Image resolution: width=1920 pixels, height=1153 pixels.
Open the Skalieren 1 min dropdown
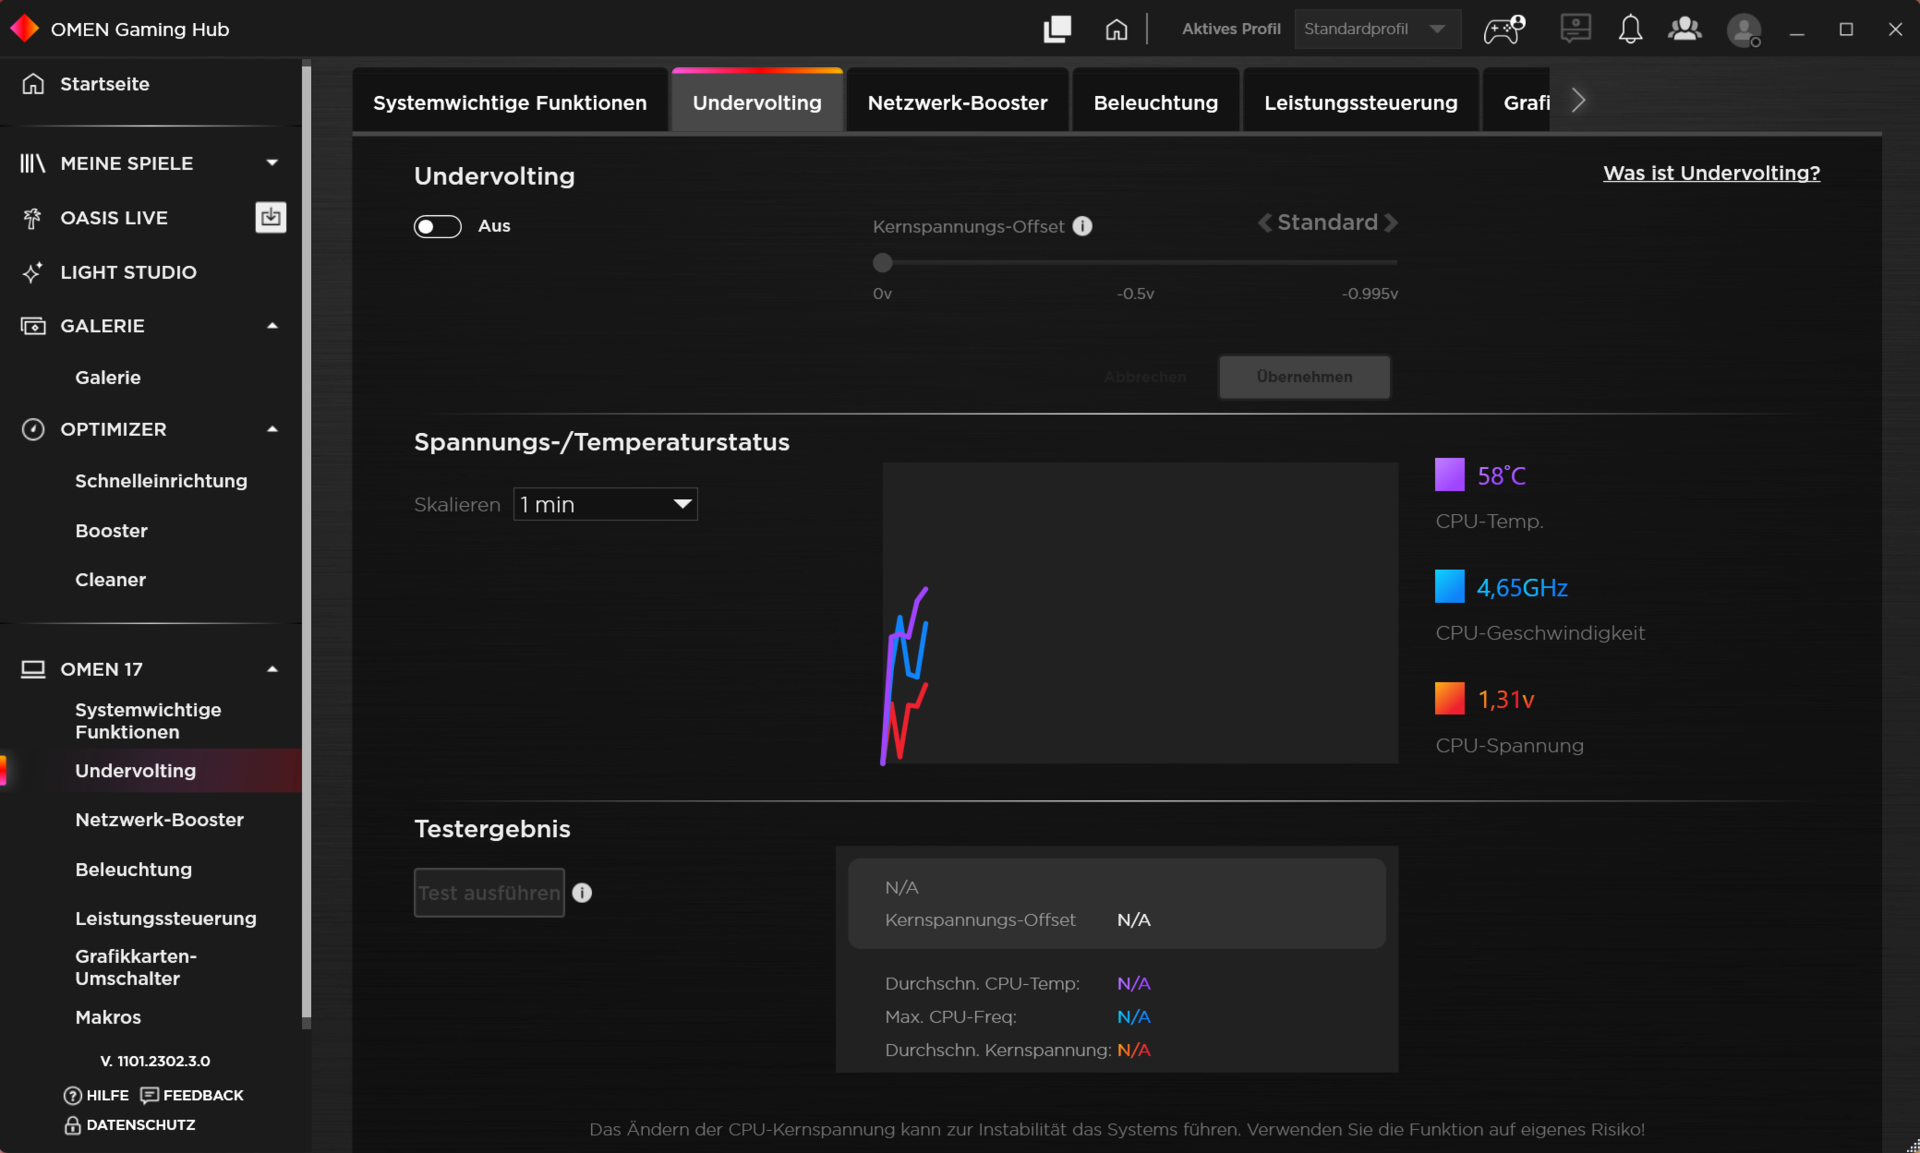click(605, 504)
